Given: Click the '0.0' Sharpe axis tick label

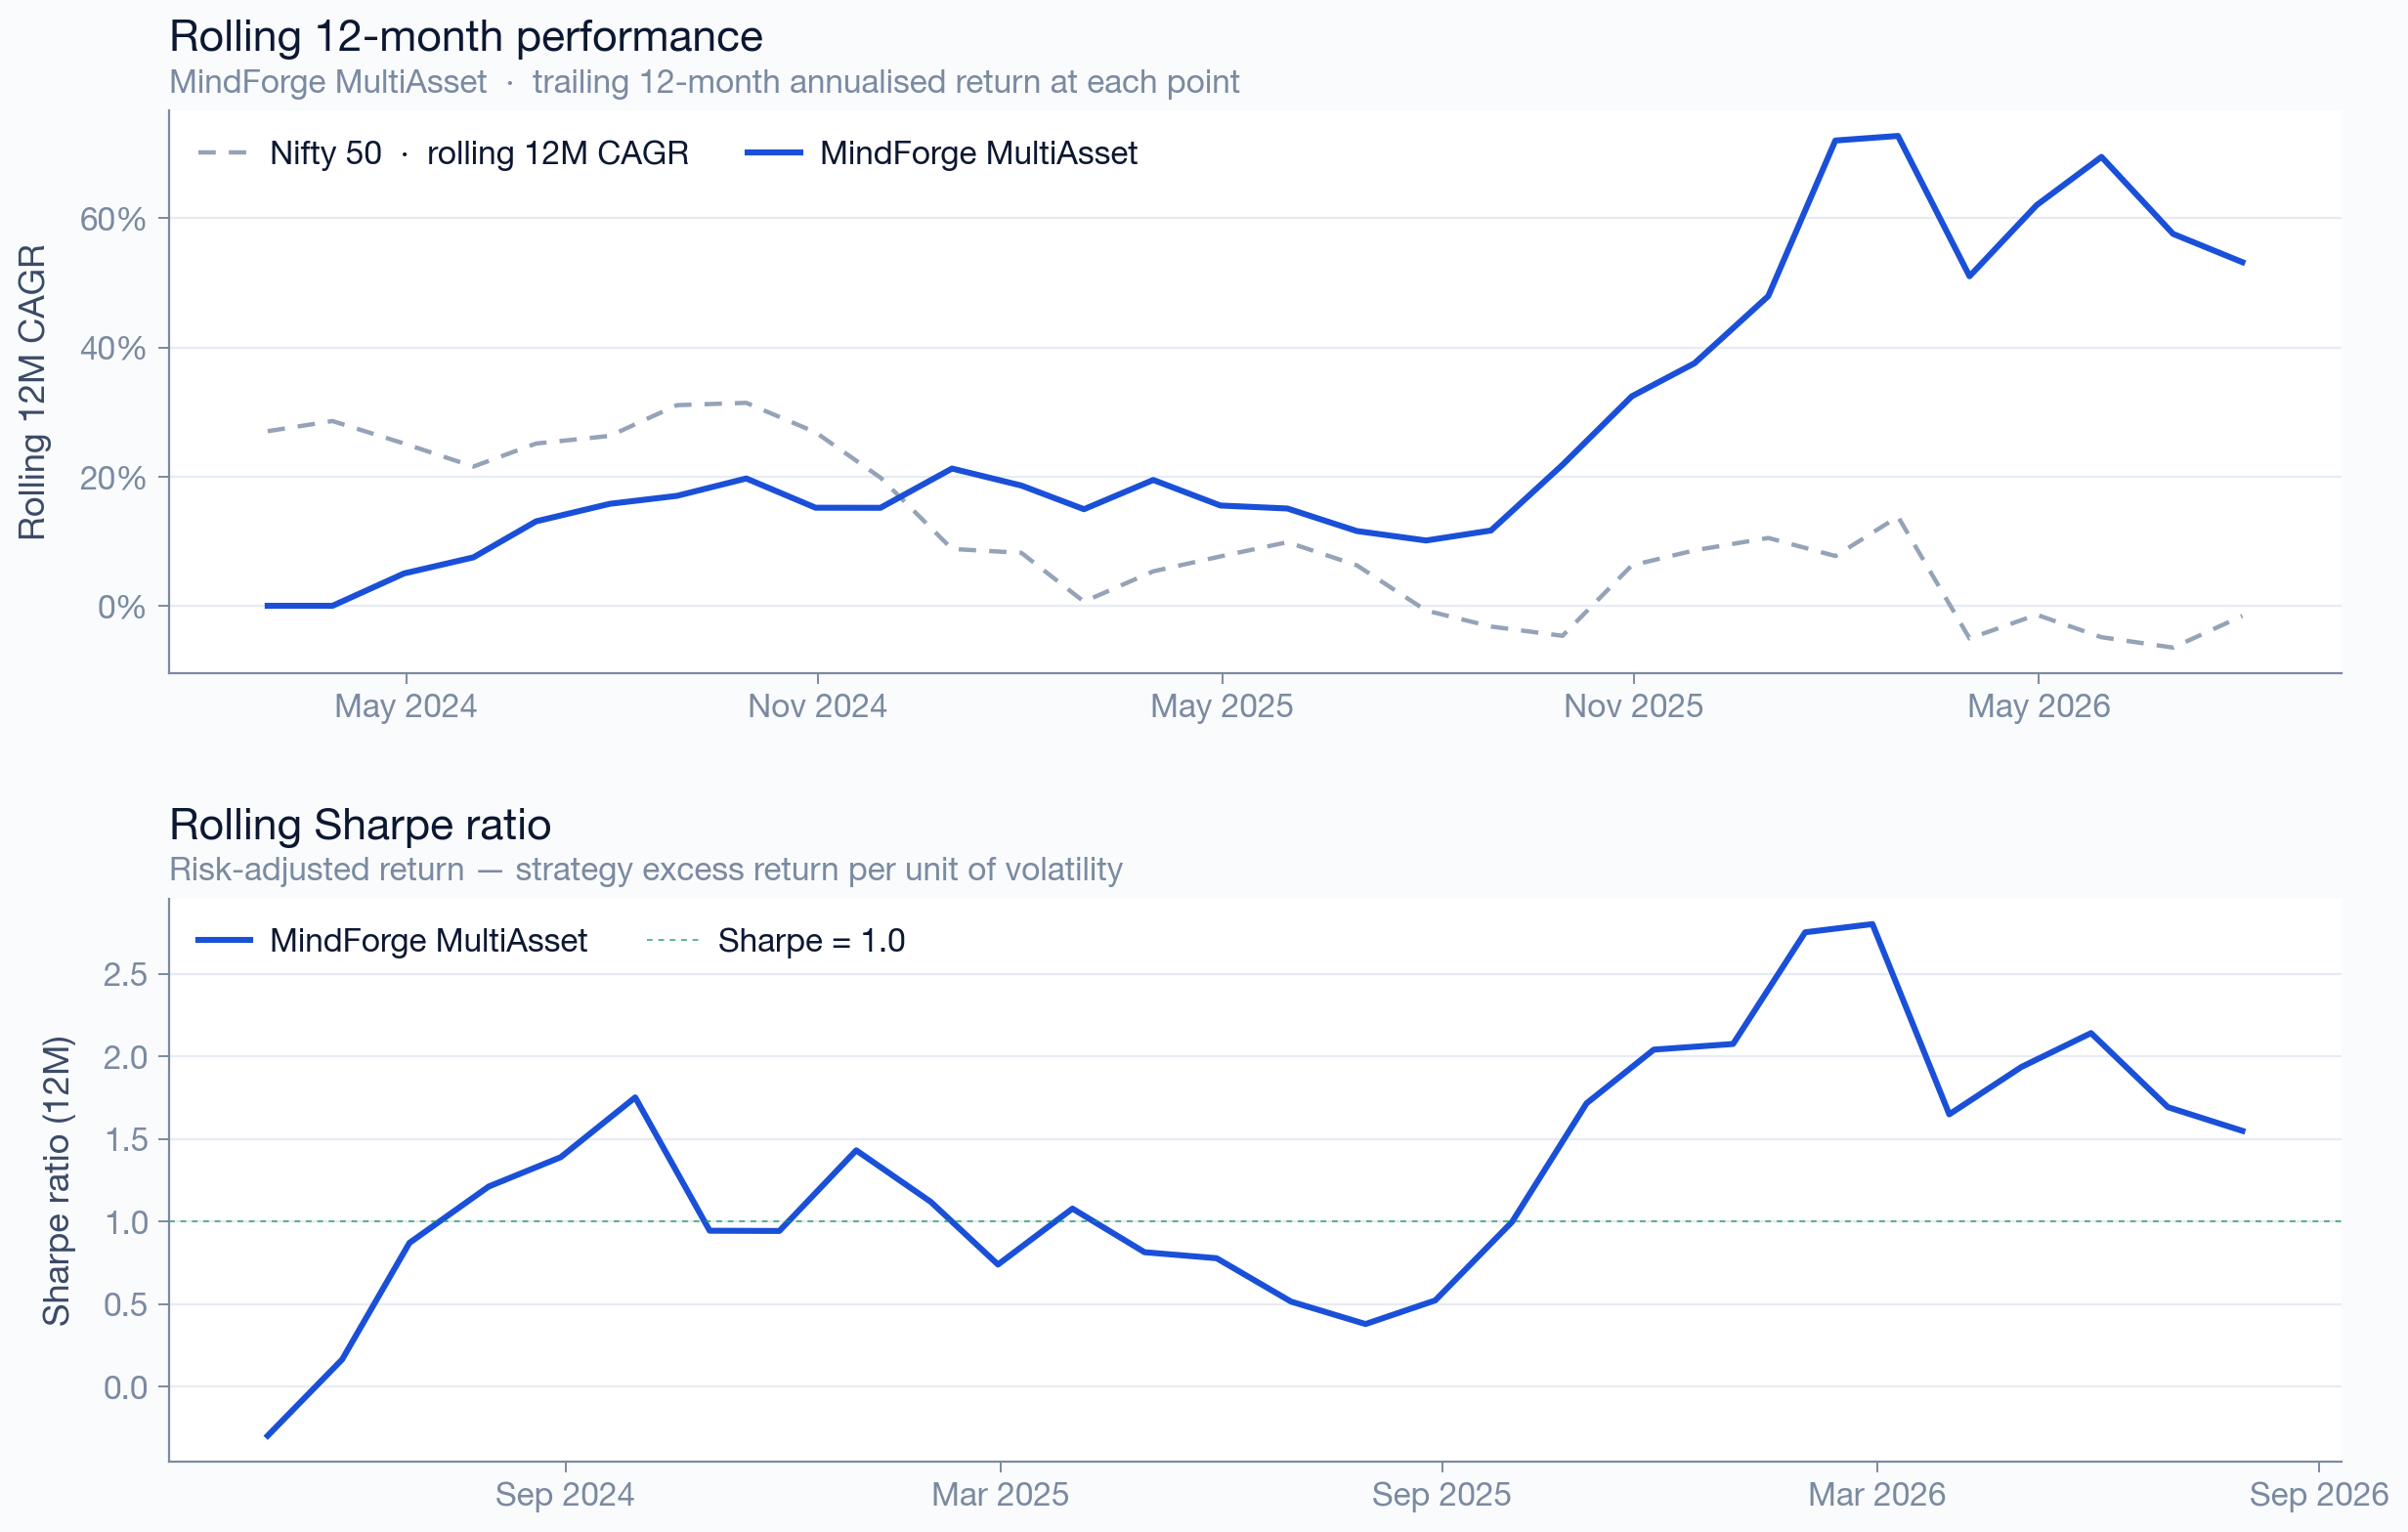Looking at the screenshot, I should click(125, 1388).
